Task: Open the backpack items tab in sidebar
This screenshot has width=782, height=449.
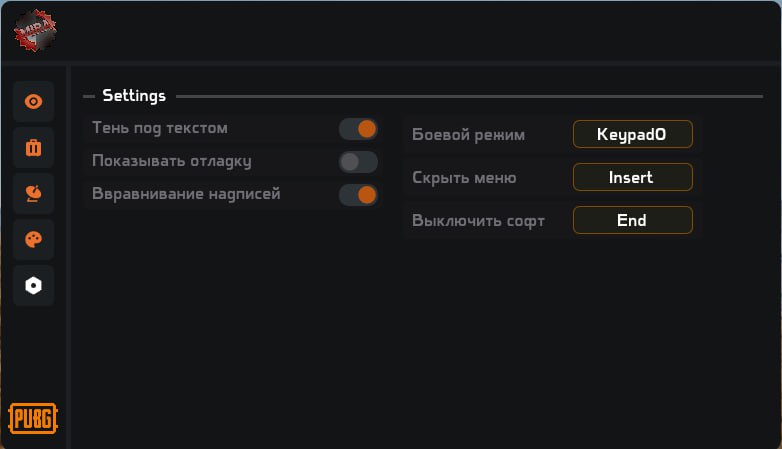Action: (x=33, y=148)
